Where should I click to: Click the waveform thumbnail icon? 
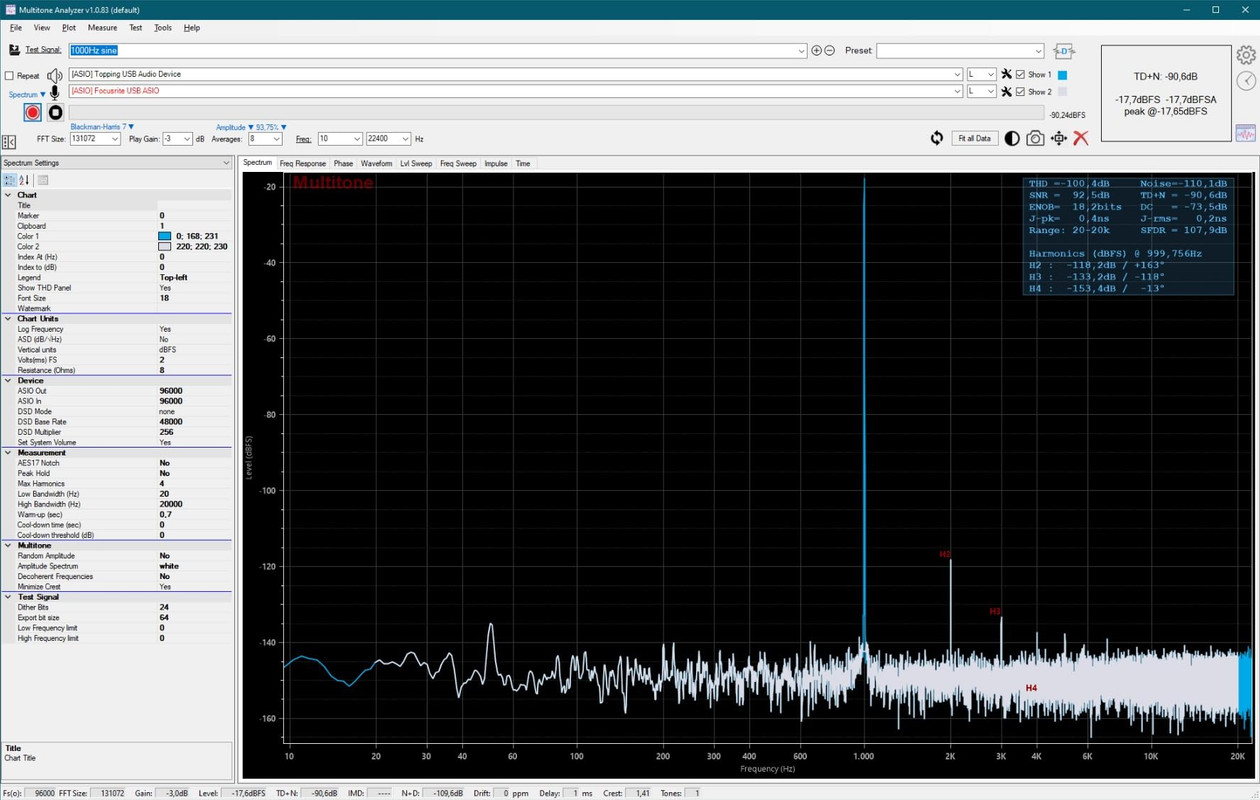coord(1246,133)
